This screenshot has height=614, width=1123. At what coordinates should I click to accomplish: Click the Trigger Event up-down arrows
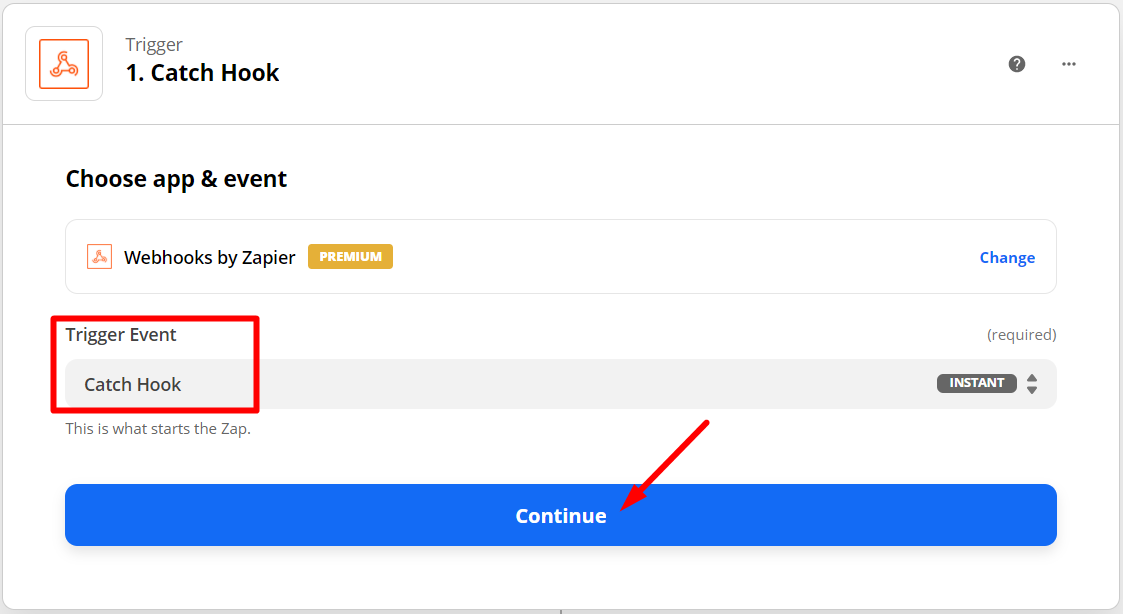coord(1032,384)
